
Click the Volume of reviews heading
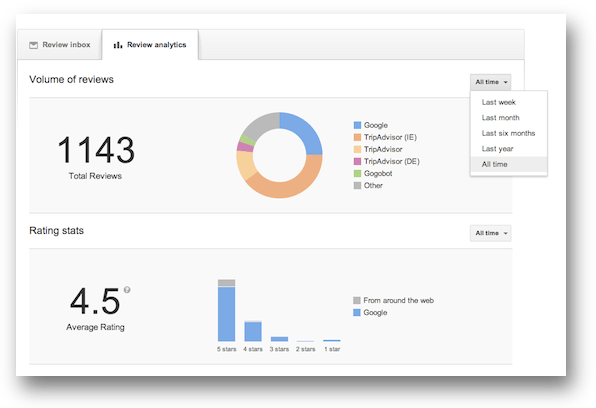[71, 79]
